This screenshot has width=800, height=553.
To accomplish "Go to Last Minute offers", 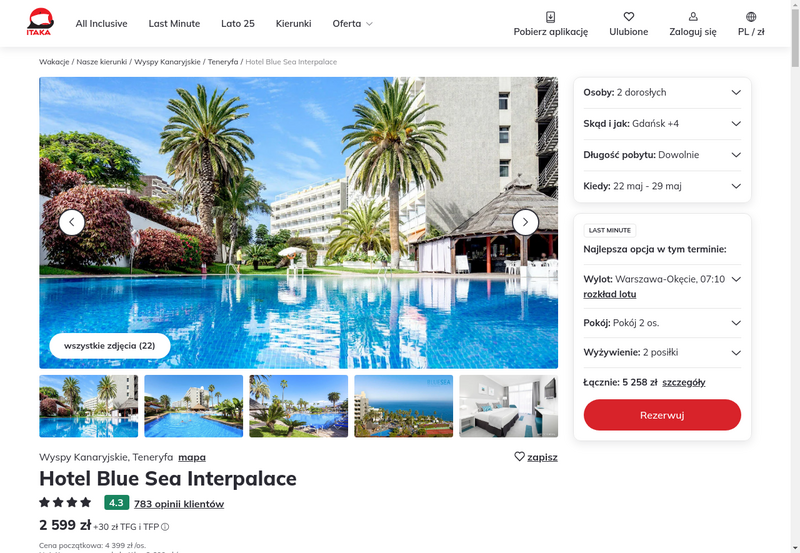I will click(174, 23).
